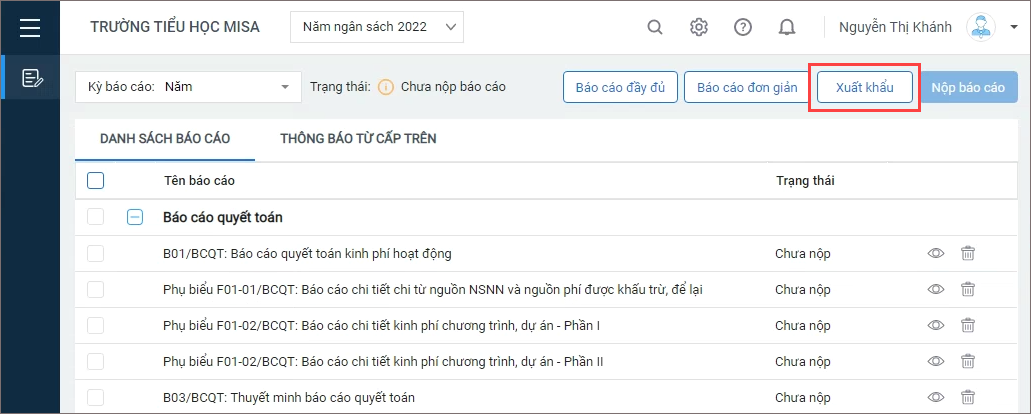Open the Năm ngân sách 2022 dropdown
Image resolution: width=1031 pixels, height=414 pixels.
pyautogui.click(x=377, y=27)
